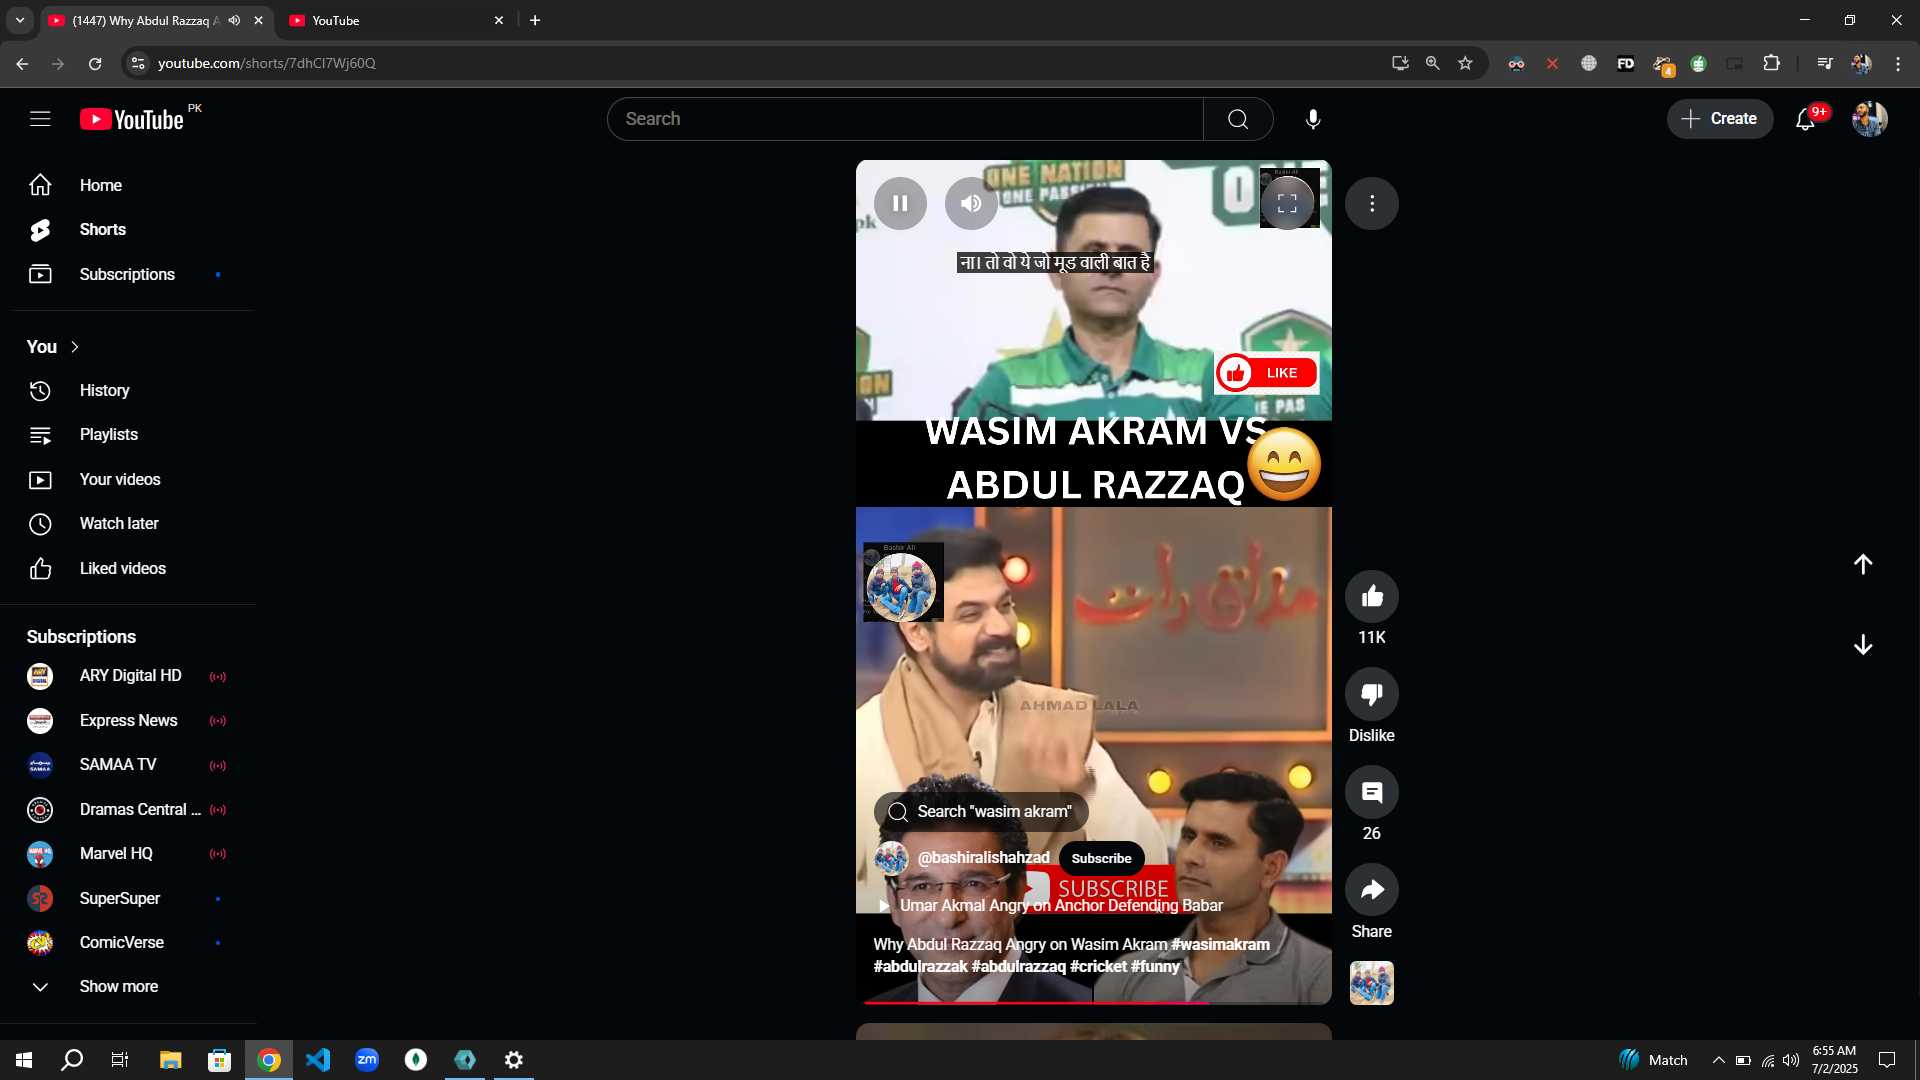Screen dimensions: 1920x1080
Task: Open Liked videos
Action: point(127,569)
